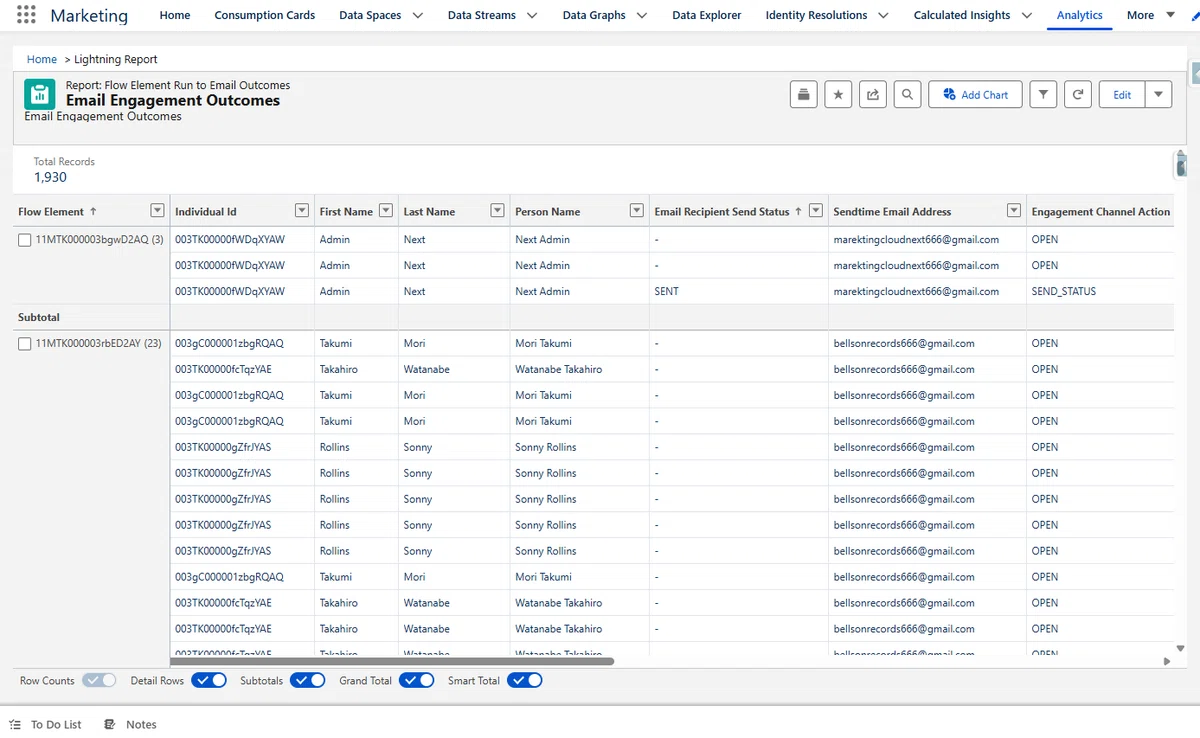Open the To Do List utility item
The image size is (1200, 738).
pos(46,724)
